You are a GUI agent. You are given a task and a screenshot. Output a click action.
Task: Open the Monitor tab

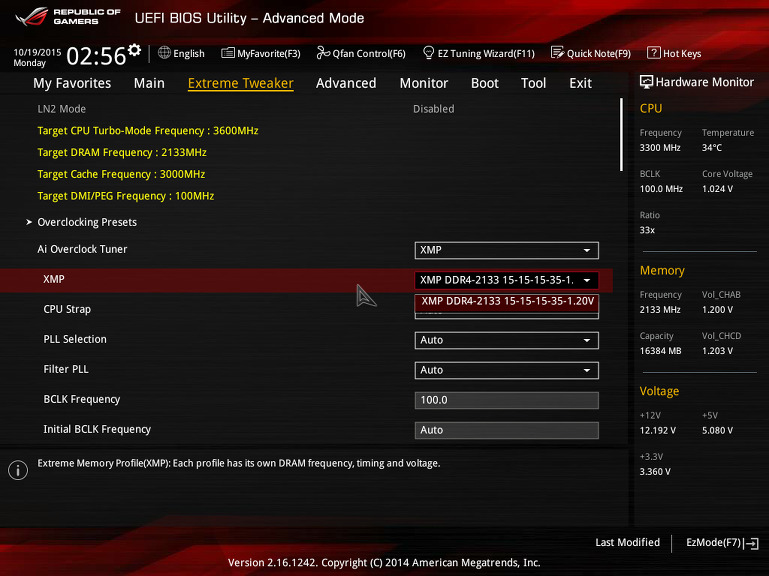424,83
